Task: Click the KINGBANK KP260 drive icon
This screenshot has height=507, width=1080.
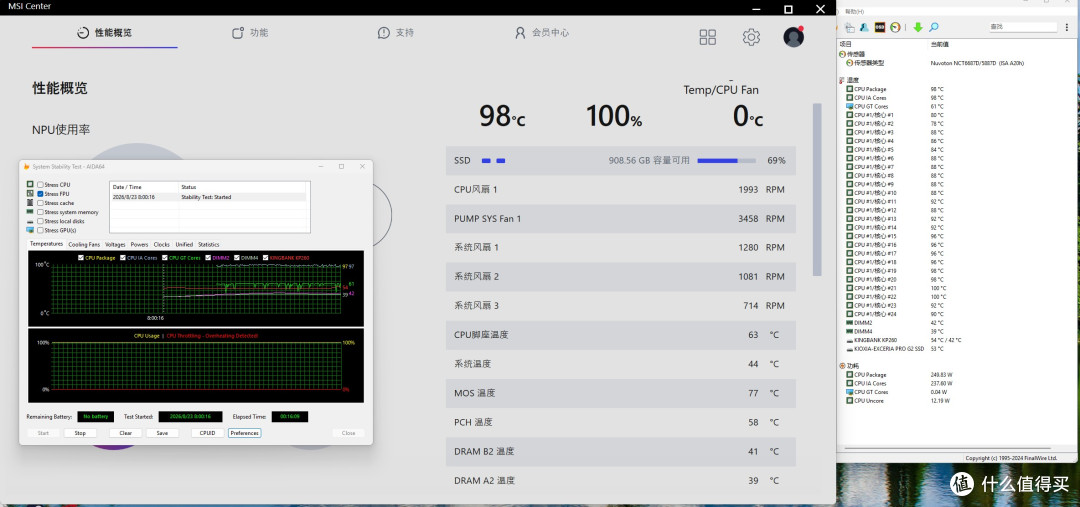Action: (850, 340)
